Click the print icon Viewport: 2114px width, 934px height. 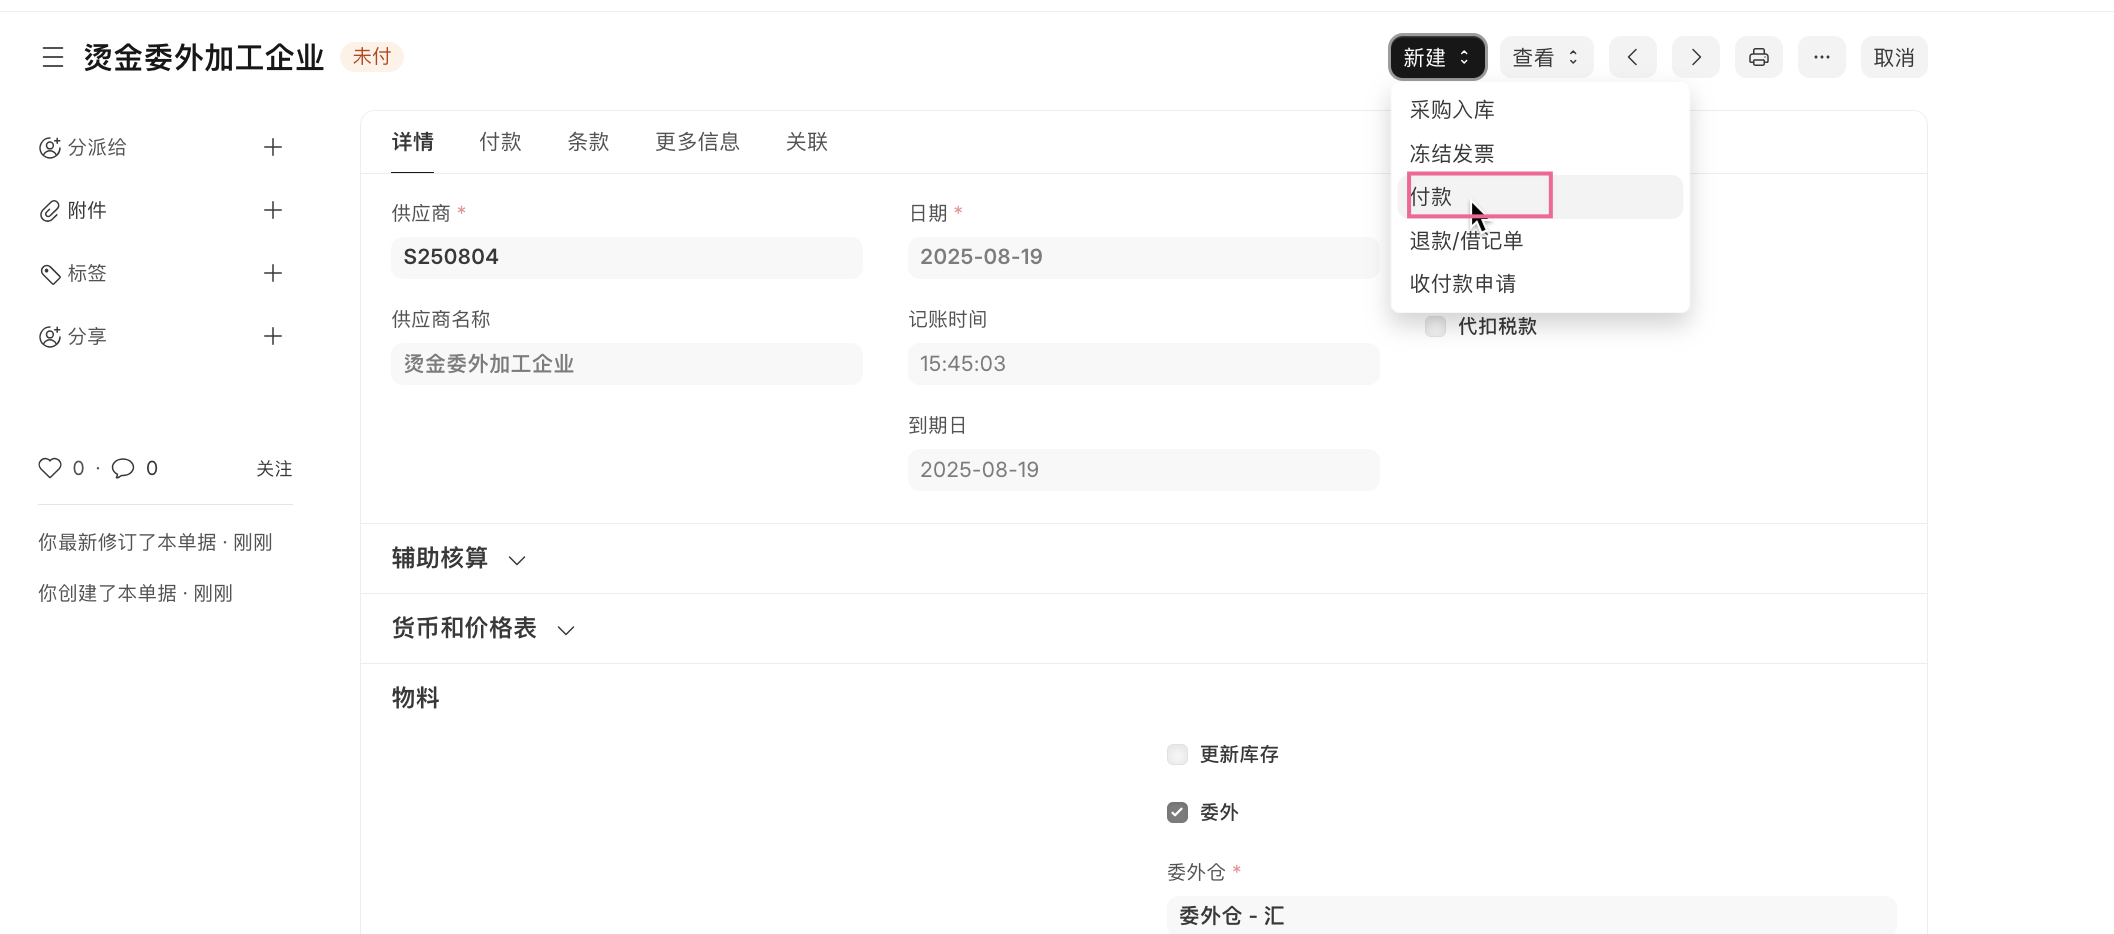pyautogui.click(x=1758, y=58)
